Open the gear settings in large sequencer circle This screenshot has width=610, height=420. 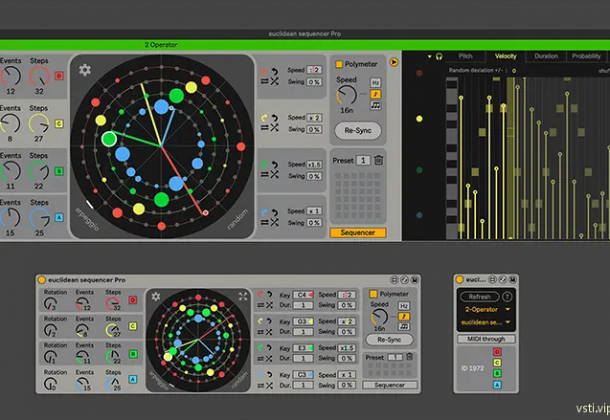coord(85,70)
